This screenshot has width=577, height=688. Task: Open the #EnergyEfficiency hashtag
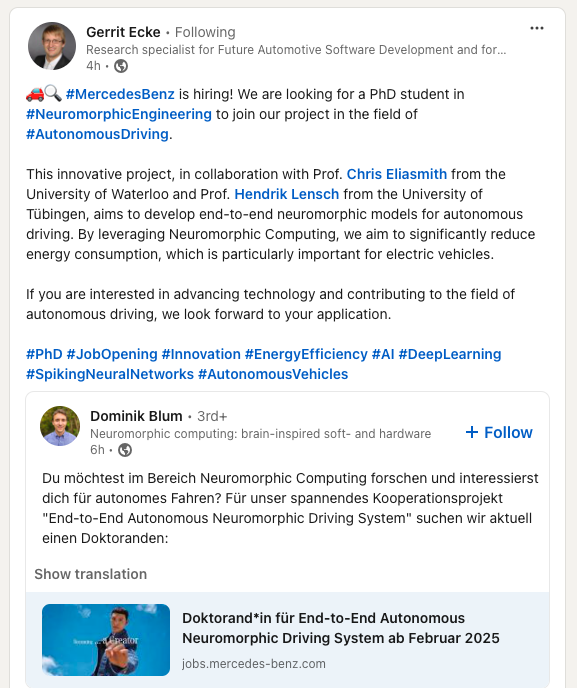306,354
